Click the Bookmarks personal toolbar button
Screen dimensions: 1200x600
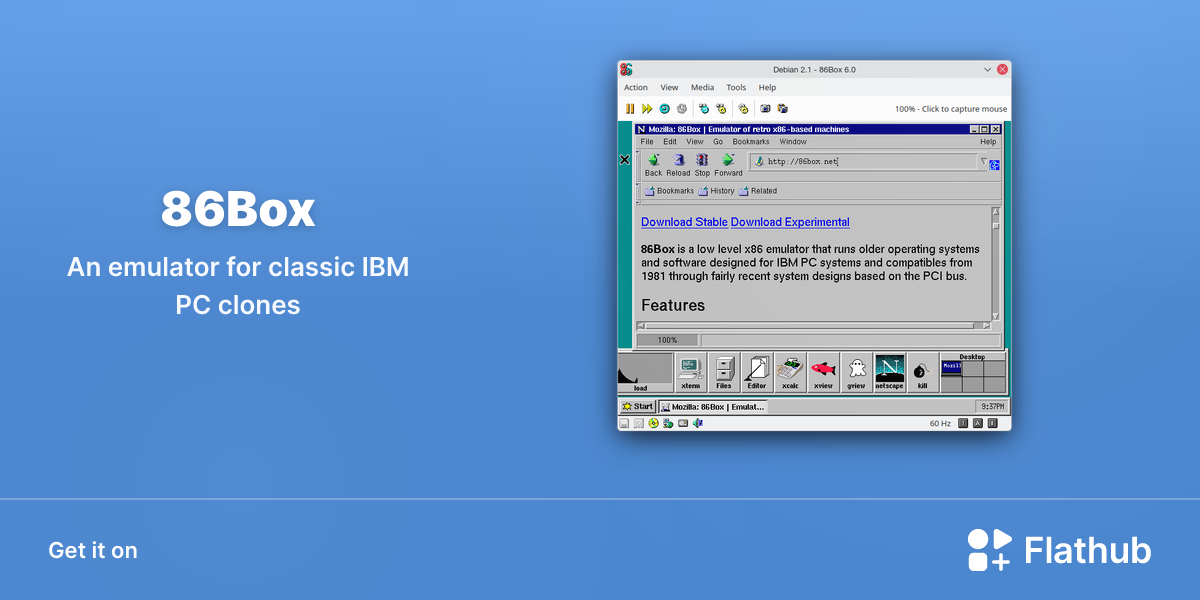(669, 191)
